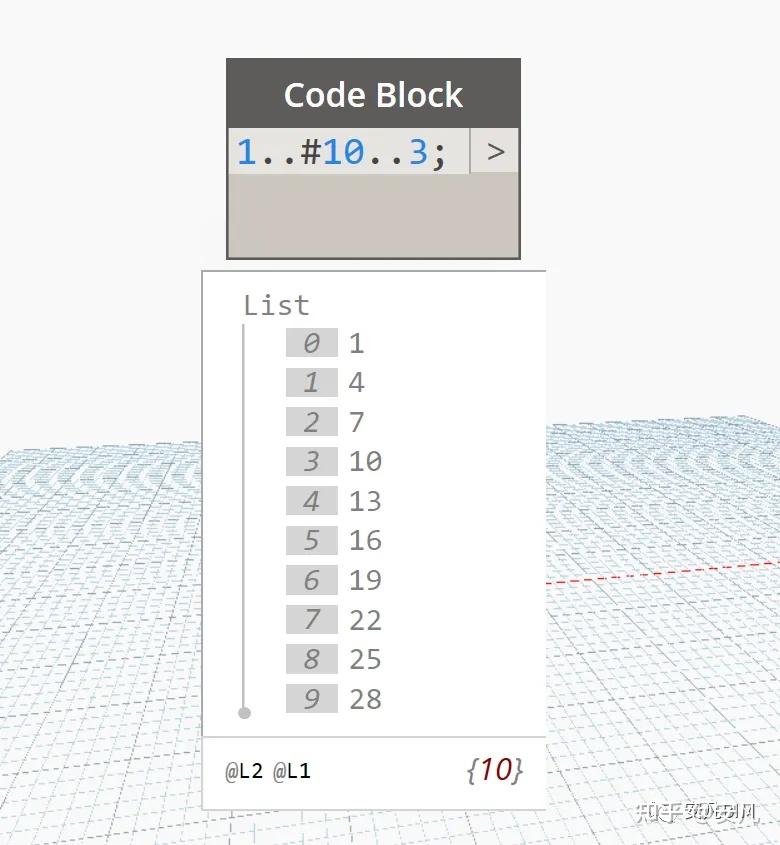This screenshot has height=845, width=780.
Task: Select index 0 badge in the list
Action: 311,342
